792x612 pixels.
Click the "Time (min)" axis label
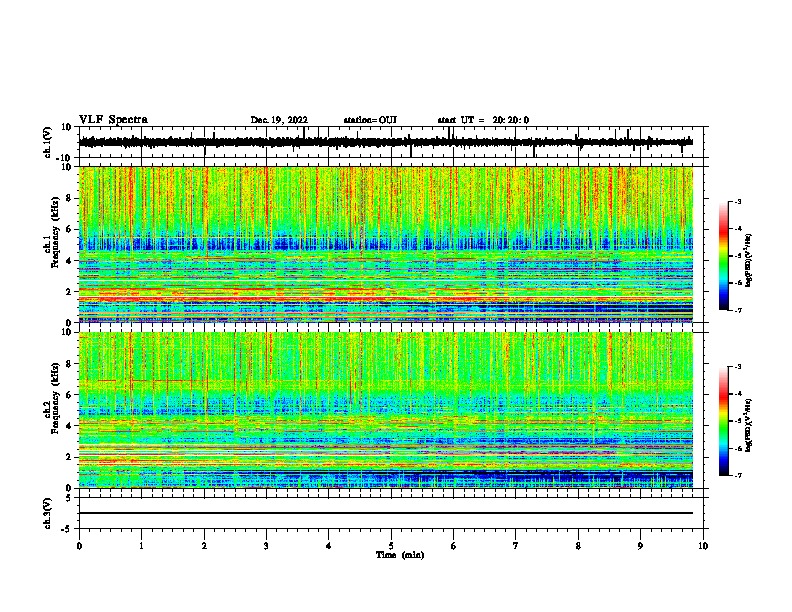[x=400, y=555]
